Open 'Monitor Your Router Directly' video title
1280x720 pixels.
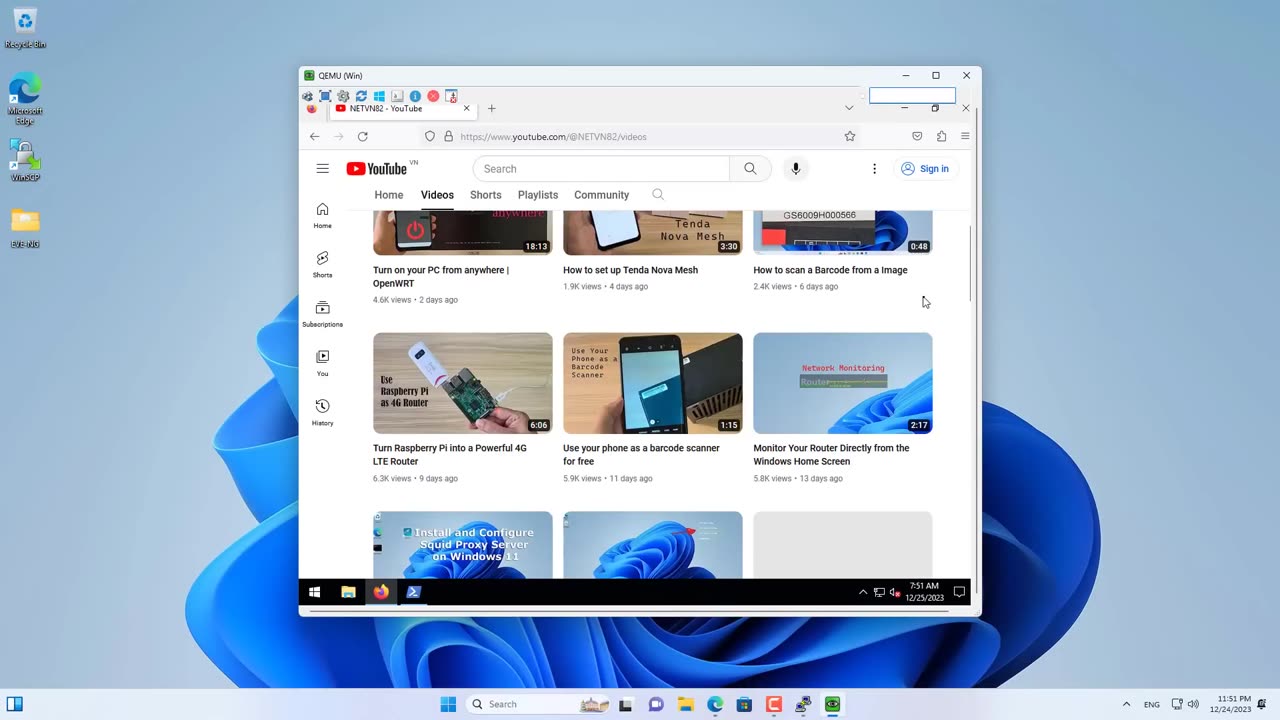pos(832,455)
